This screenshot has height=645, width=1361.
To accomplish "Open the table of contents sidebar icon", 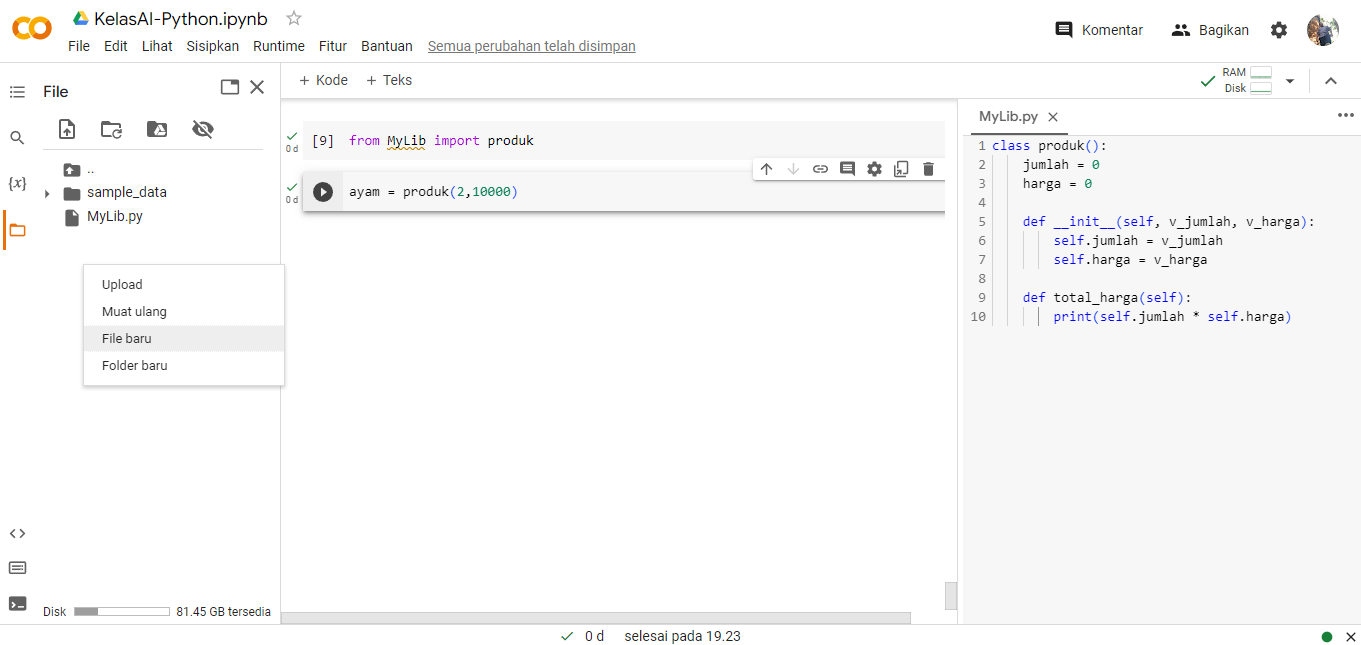I will point(17,92).
